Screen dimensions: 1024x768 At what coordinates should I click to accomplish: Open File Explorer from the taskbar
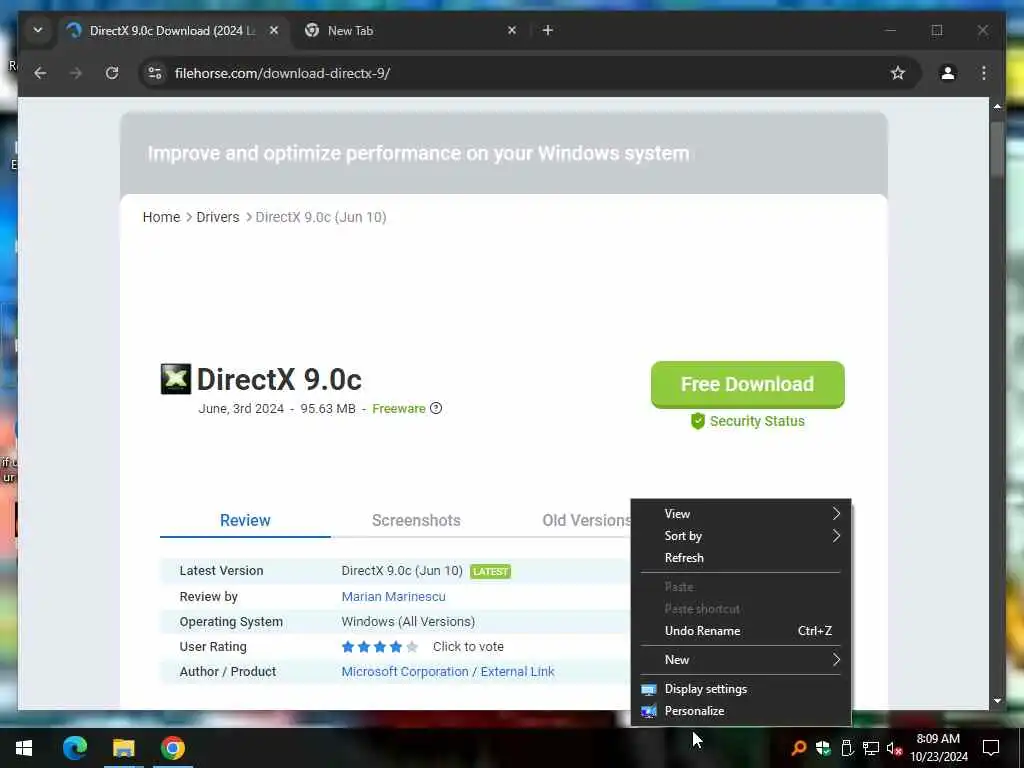pos(123,748)
